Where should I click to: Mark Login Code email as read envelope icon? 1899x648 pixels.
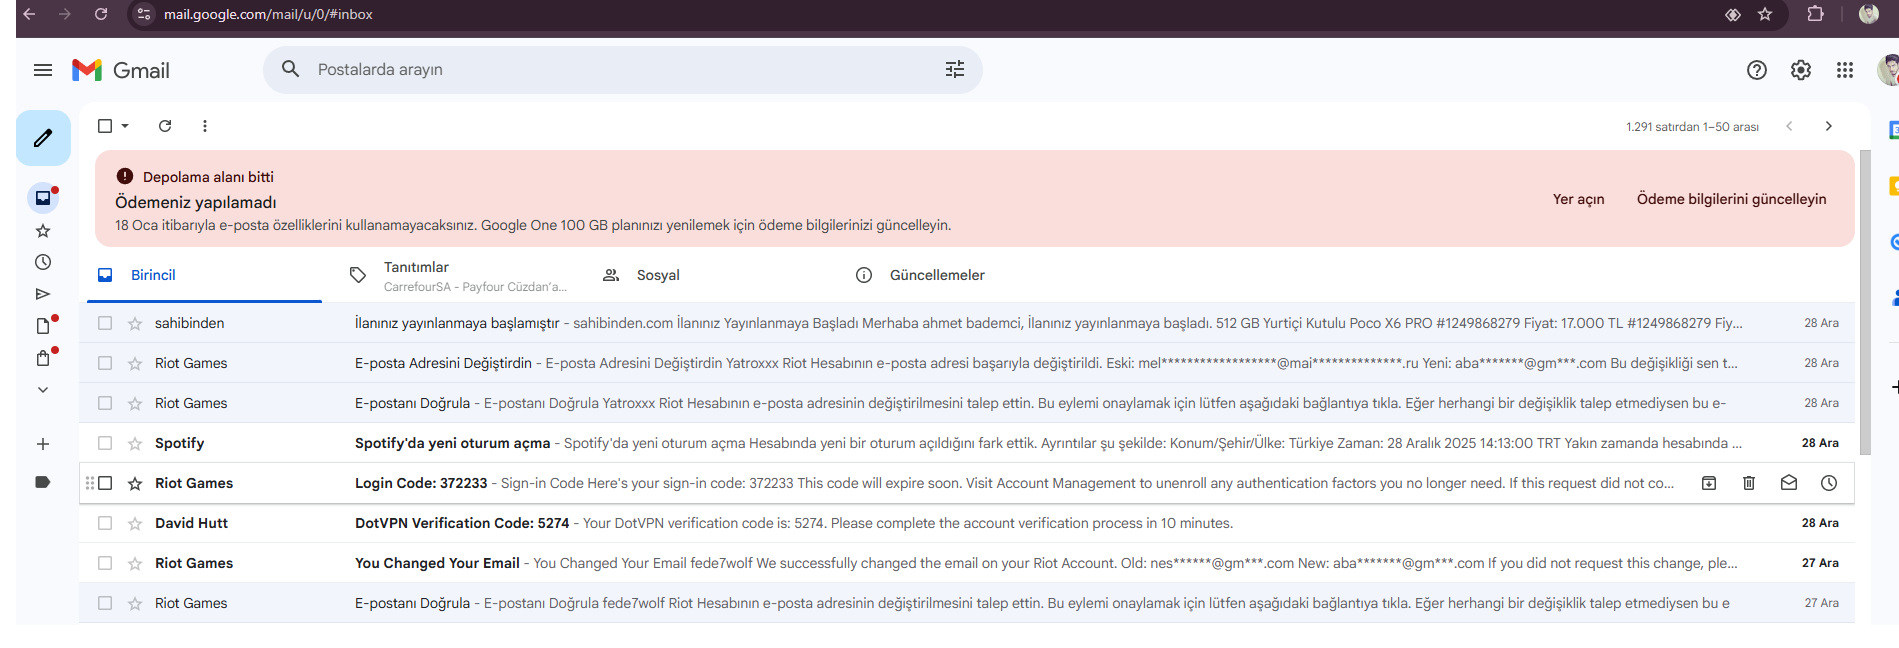point(1789,483)
